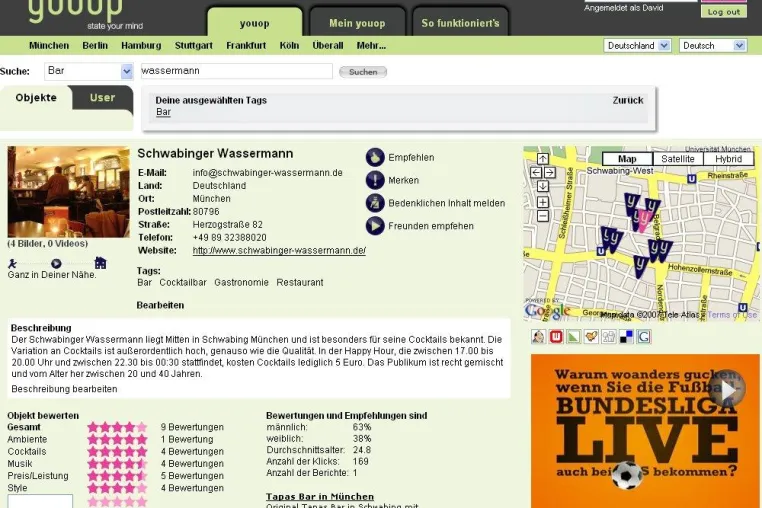
Task: Click the grey squares bookmark icon
Action: 608,336
